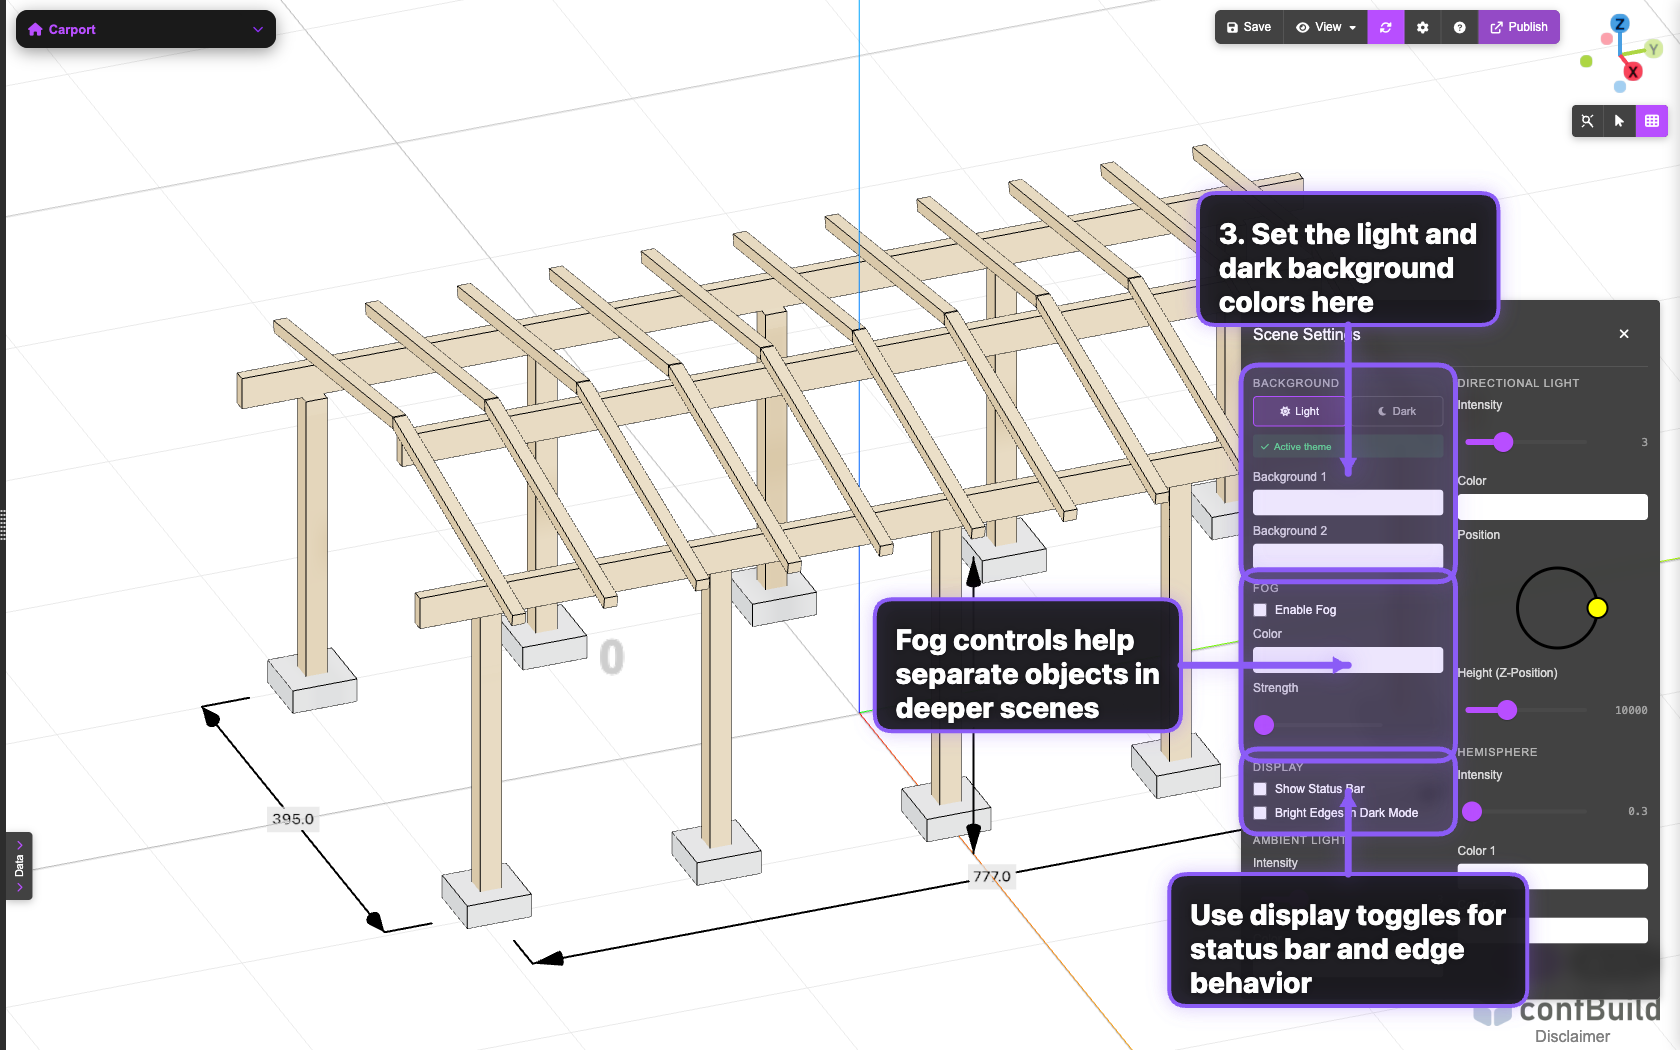The width and height of the screenshot is (1680, 1050).
Task: Close the Scene Settings panel
Action: pos(1624,334)
